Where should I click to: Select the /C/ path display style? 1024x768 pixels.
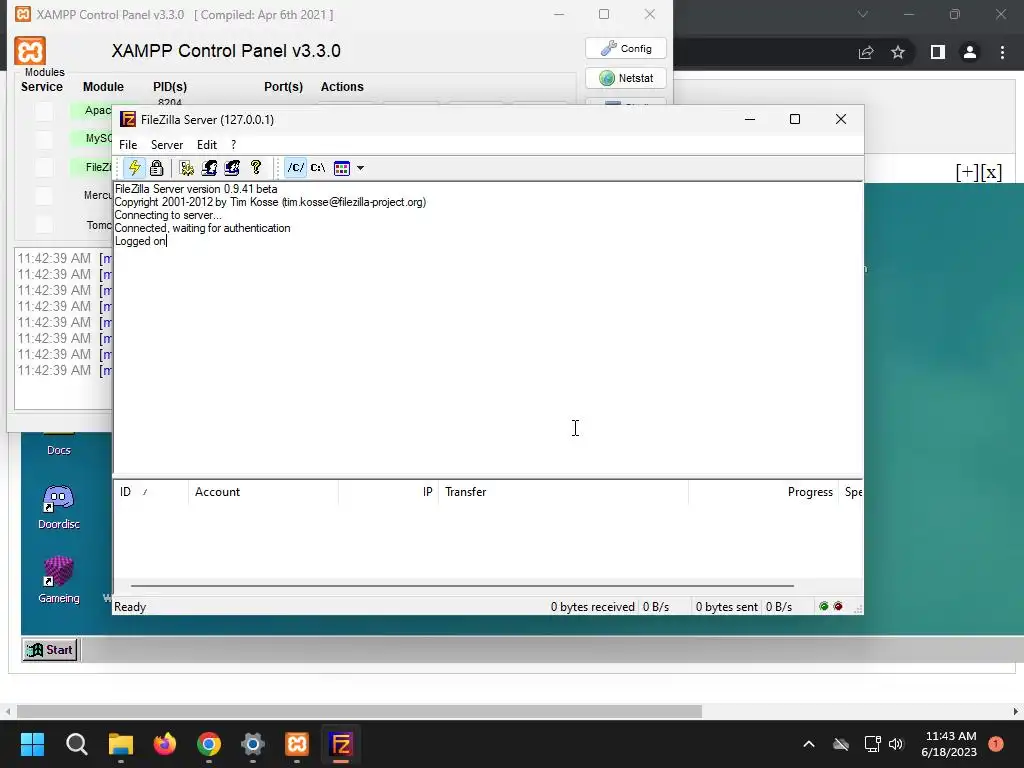(296, 168)
